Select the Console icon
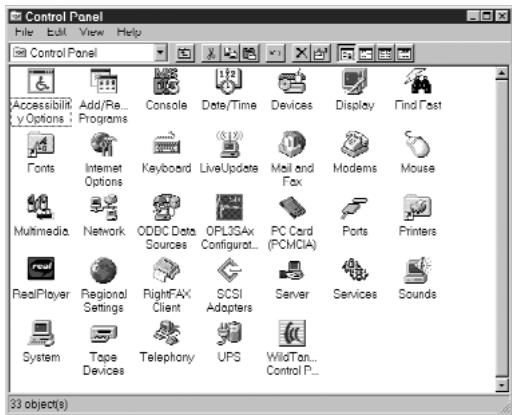 click(x=166, y=81)
